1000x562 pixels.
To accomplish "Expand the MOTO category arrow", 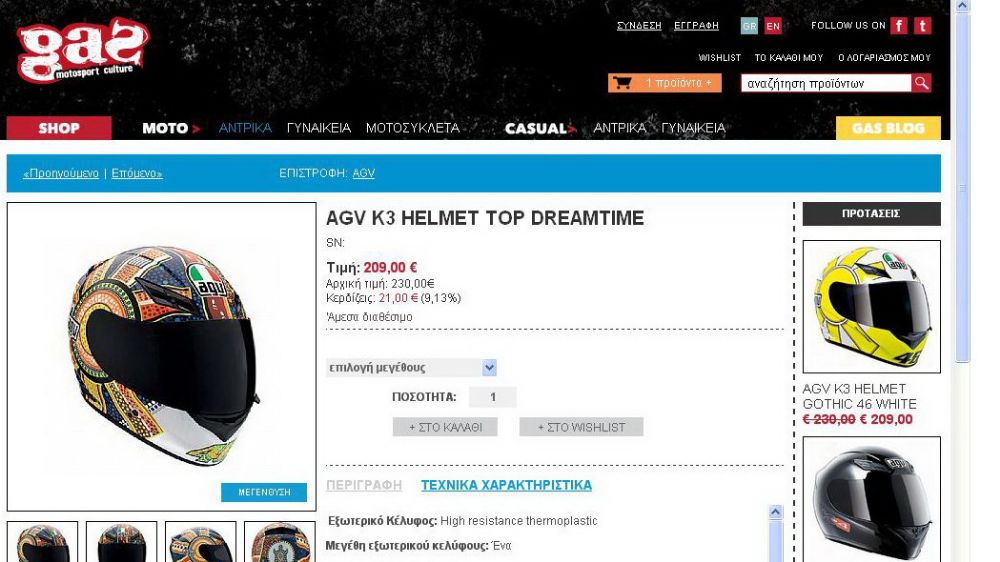I will click(x=196, y=129).
